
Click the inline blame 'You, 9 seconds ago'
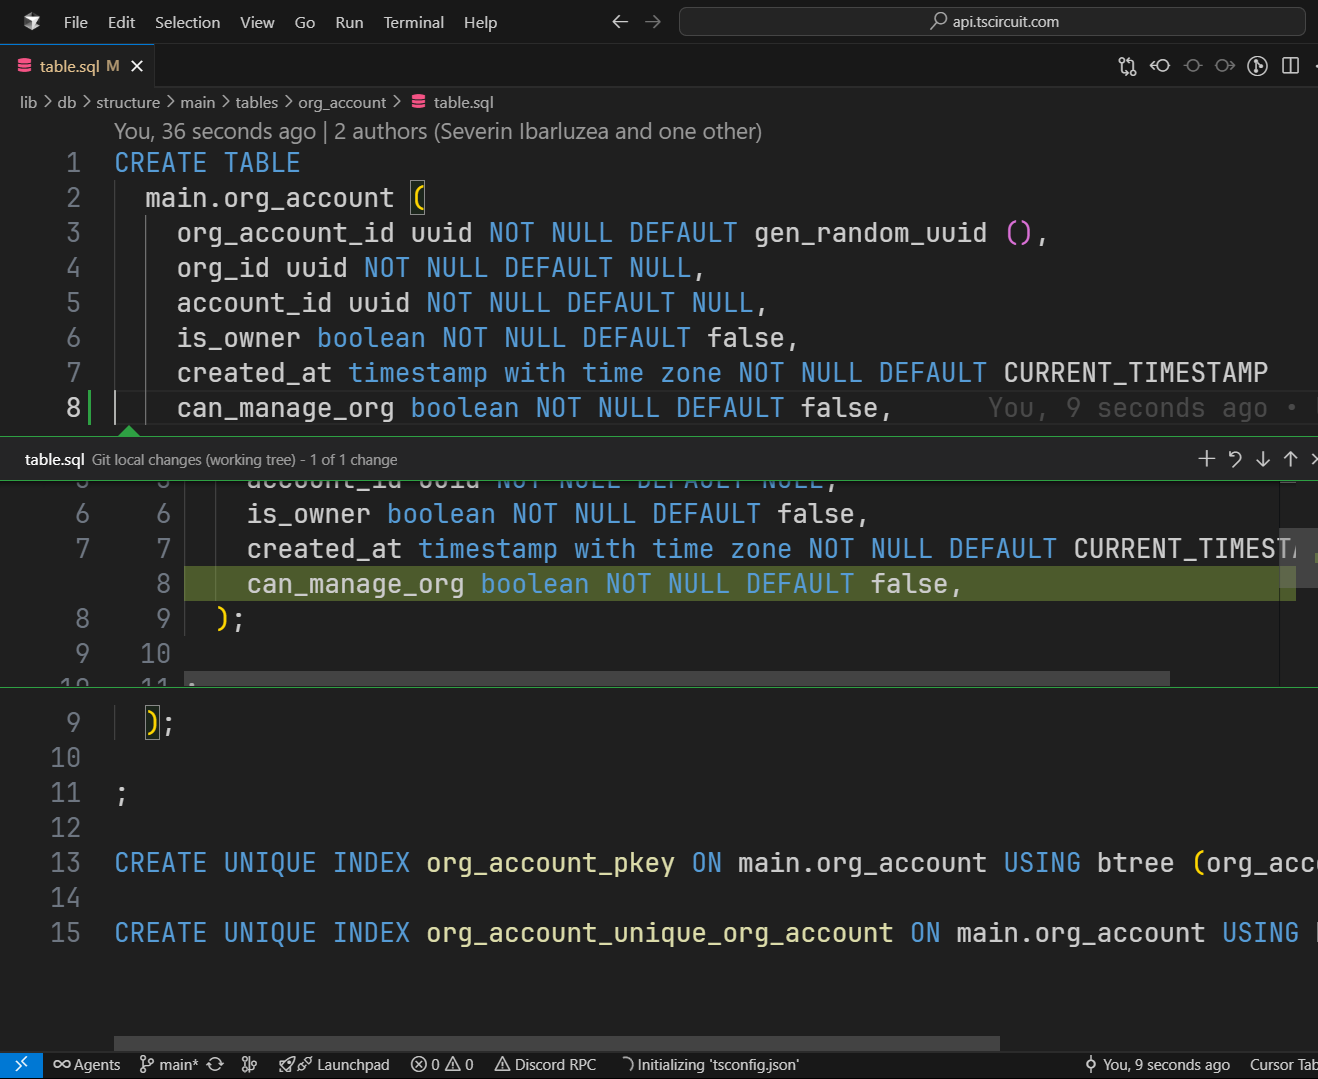[x=1127, y=408]
